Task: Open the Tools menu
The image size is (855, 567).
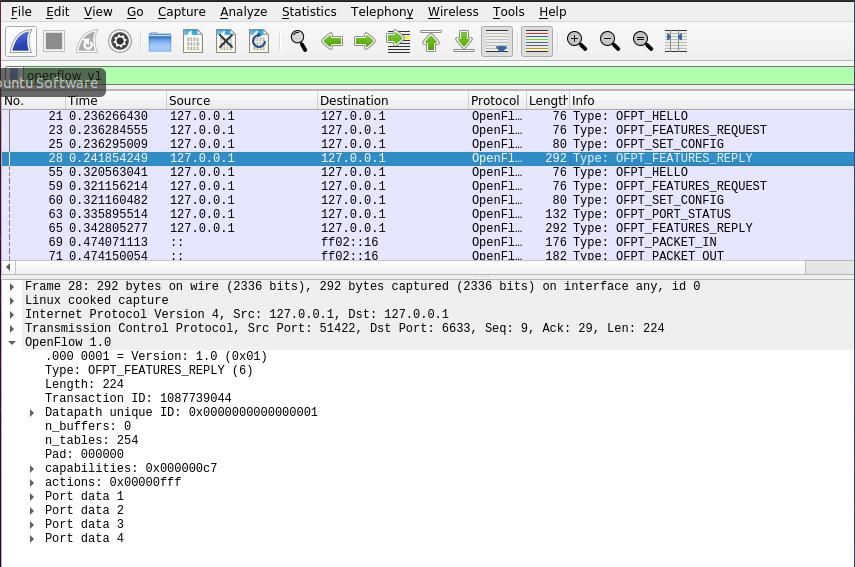Action: [x=508, y=11]
